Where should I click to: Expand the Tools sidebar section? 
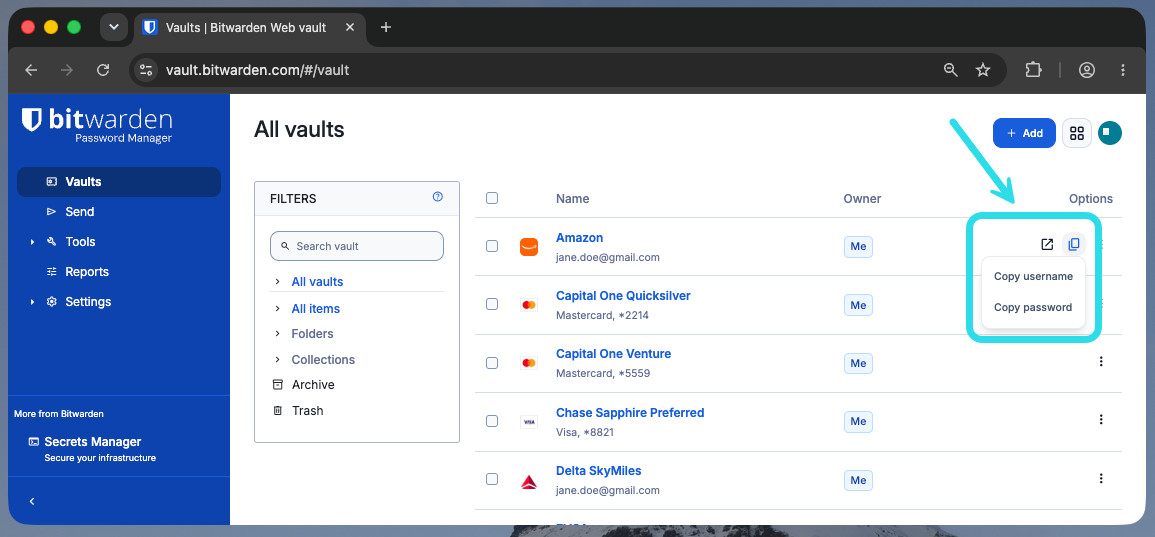coord(32,242)
